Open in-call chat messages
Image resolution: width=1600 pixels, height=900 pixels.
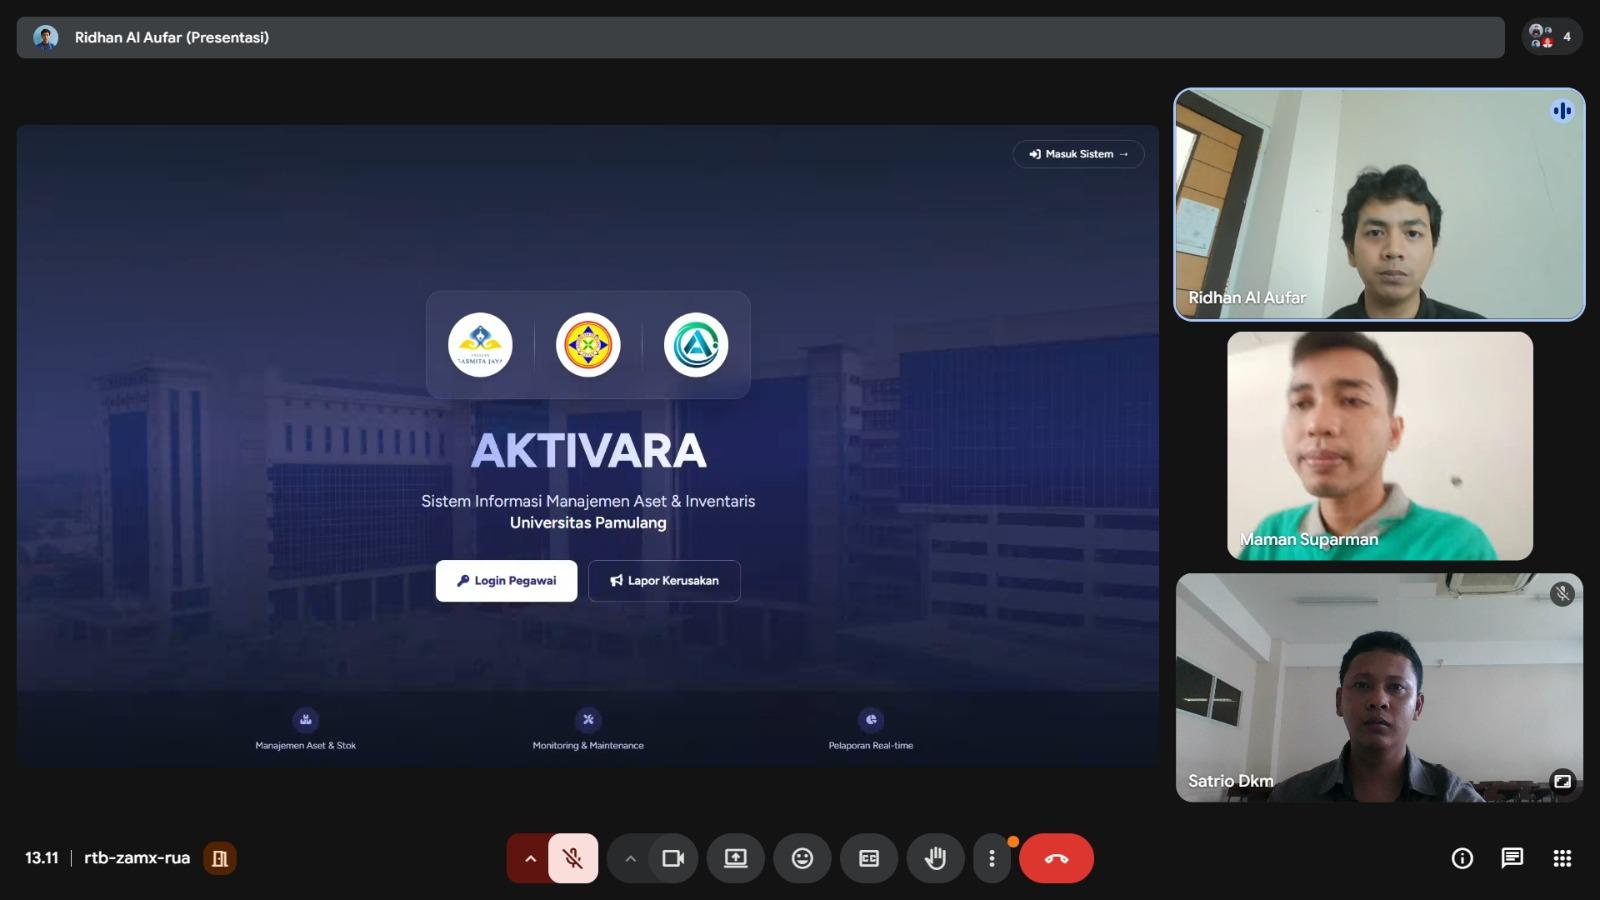click(1510, 858)
